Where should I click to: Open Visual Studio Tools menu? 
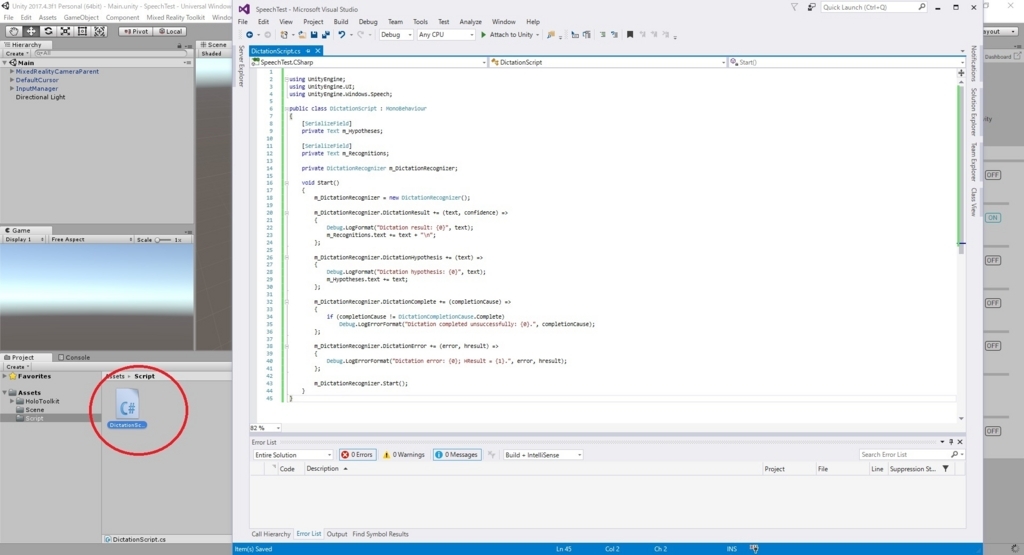click(x=420, y=22)
